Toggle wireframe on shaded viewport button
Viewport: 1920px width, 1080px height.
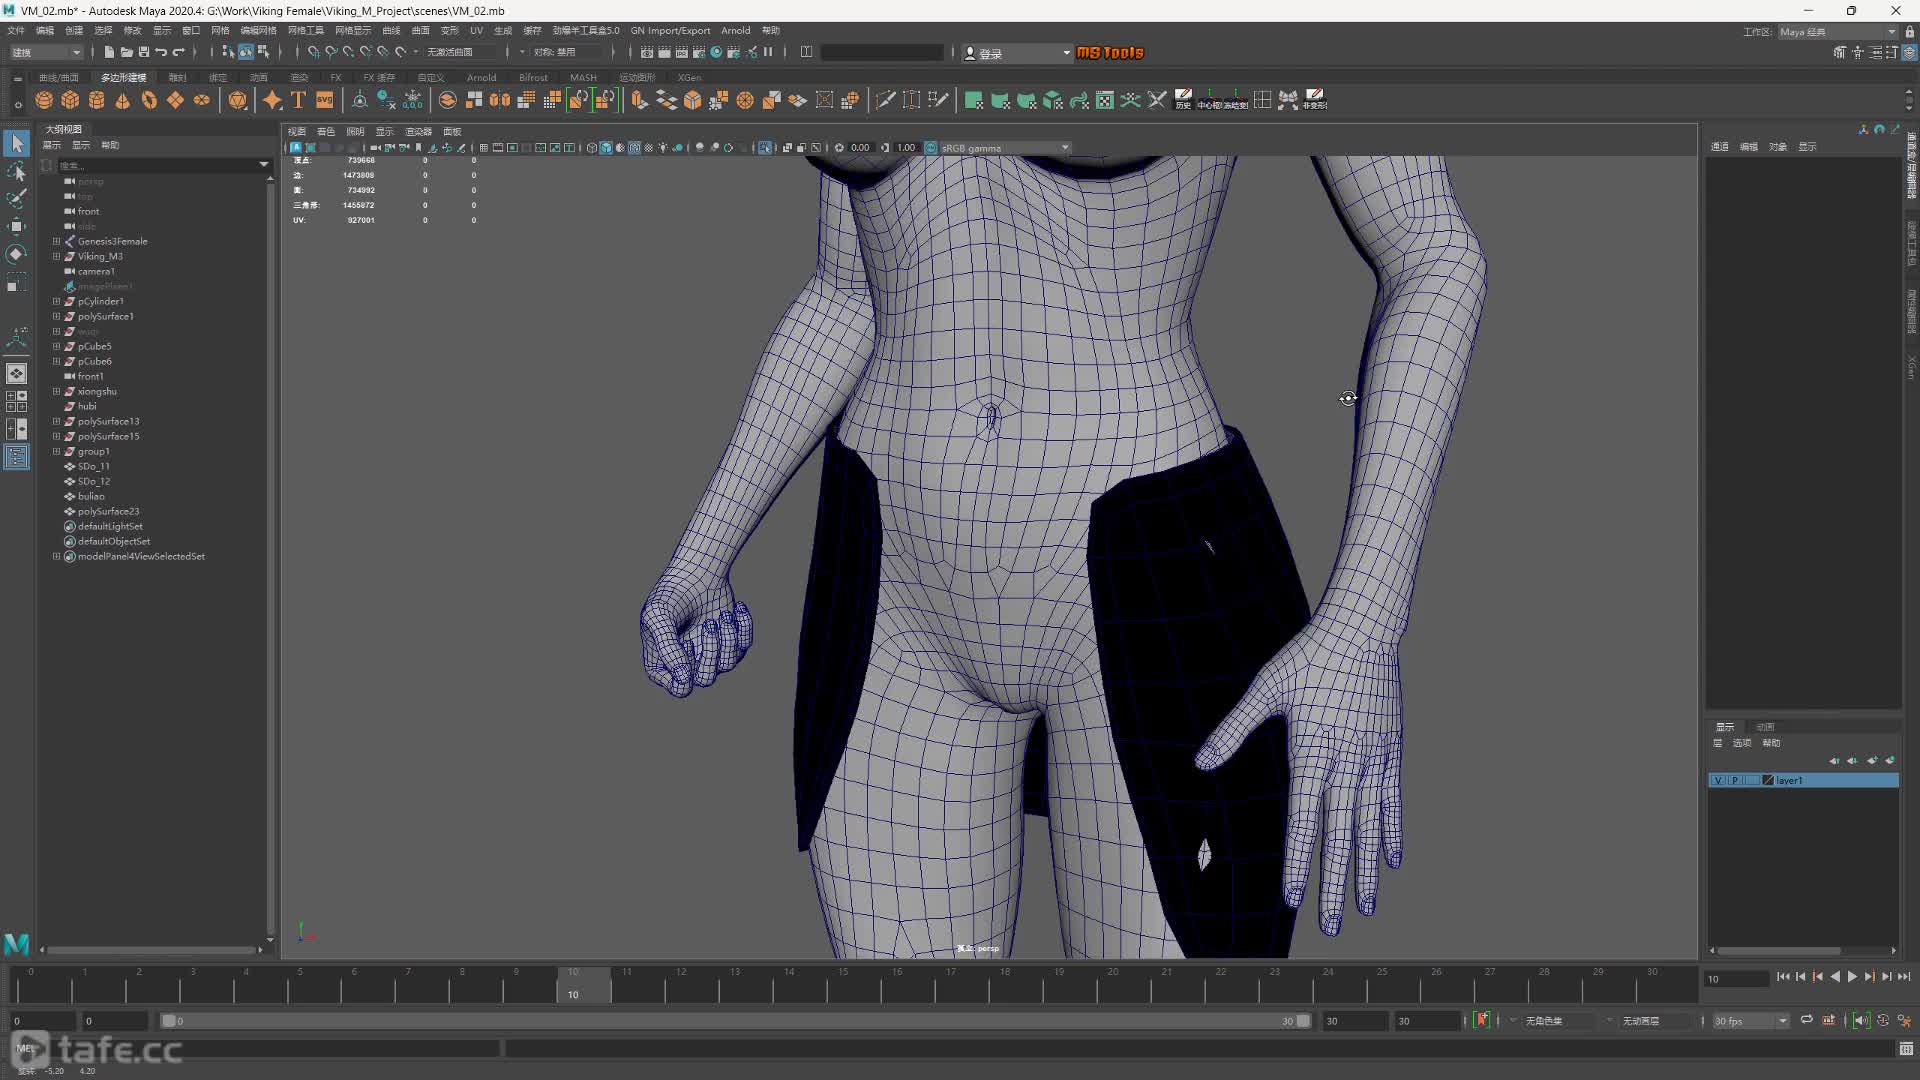pos(634,148)
